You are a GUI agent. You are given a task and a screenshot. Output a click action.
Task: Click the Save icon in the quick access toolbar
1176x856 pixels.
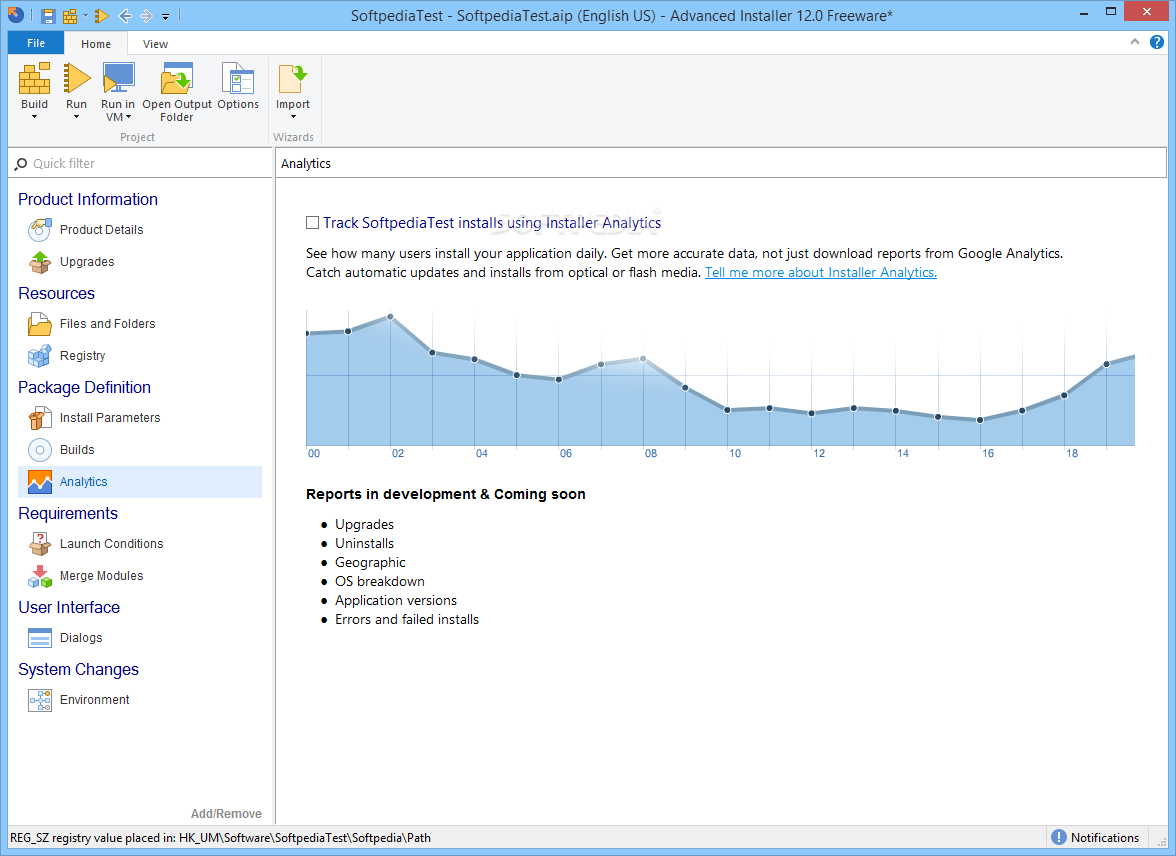click(48, 16)
